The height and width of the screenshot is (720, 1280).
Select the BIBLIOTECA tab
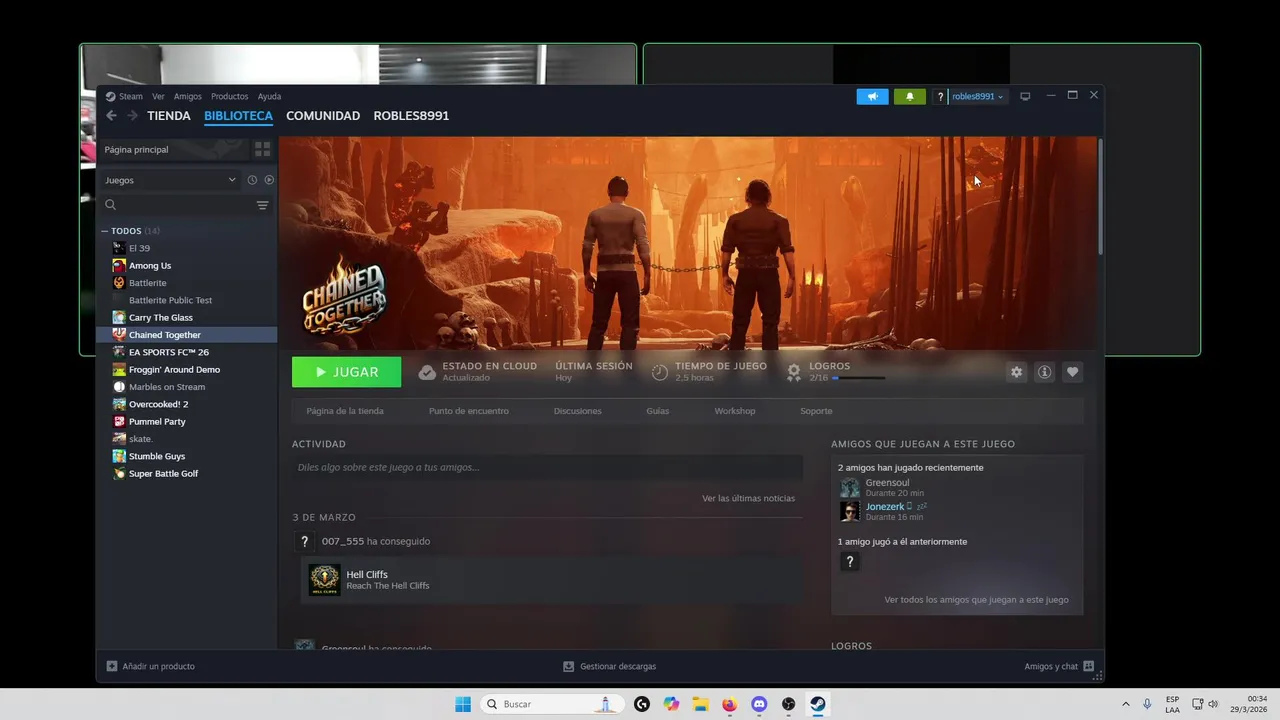click(x=238, y=116)
